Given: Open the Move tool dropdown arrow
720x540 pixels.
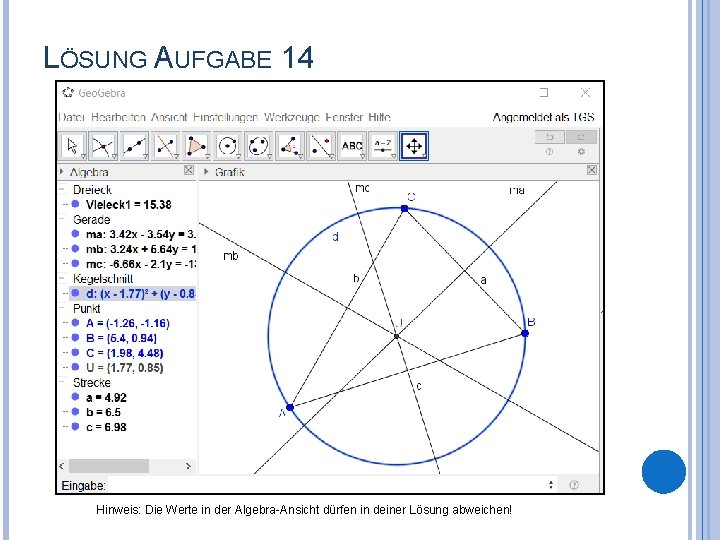Looking at the screenshot, I should click(83, 157).
